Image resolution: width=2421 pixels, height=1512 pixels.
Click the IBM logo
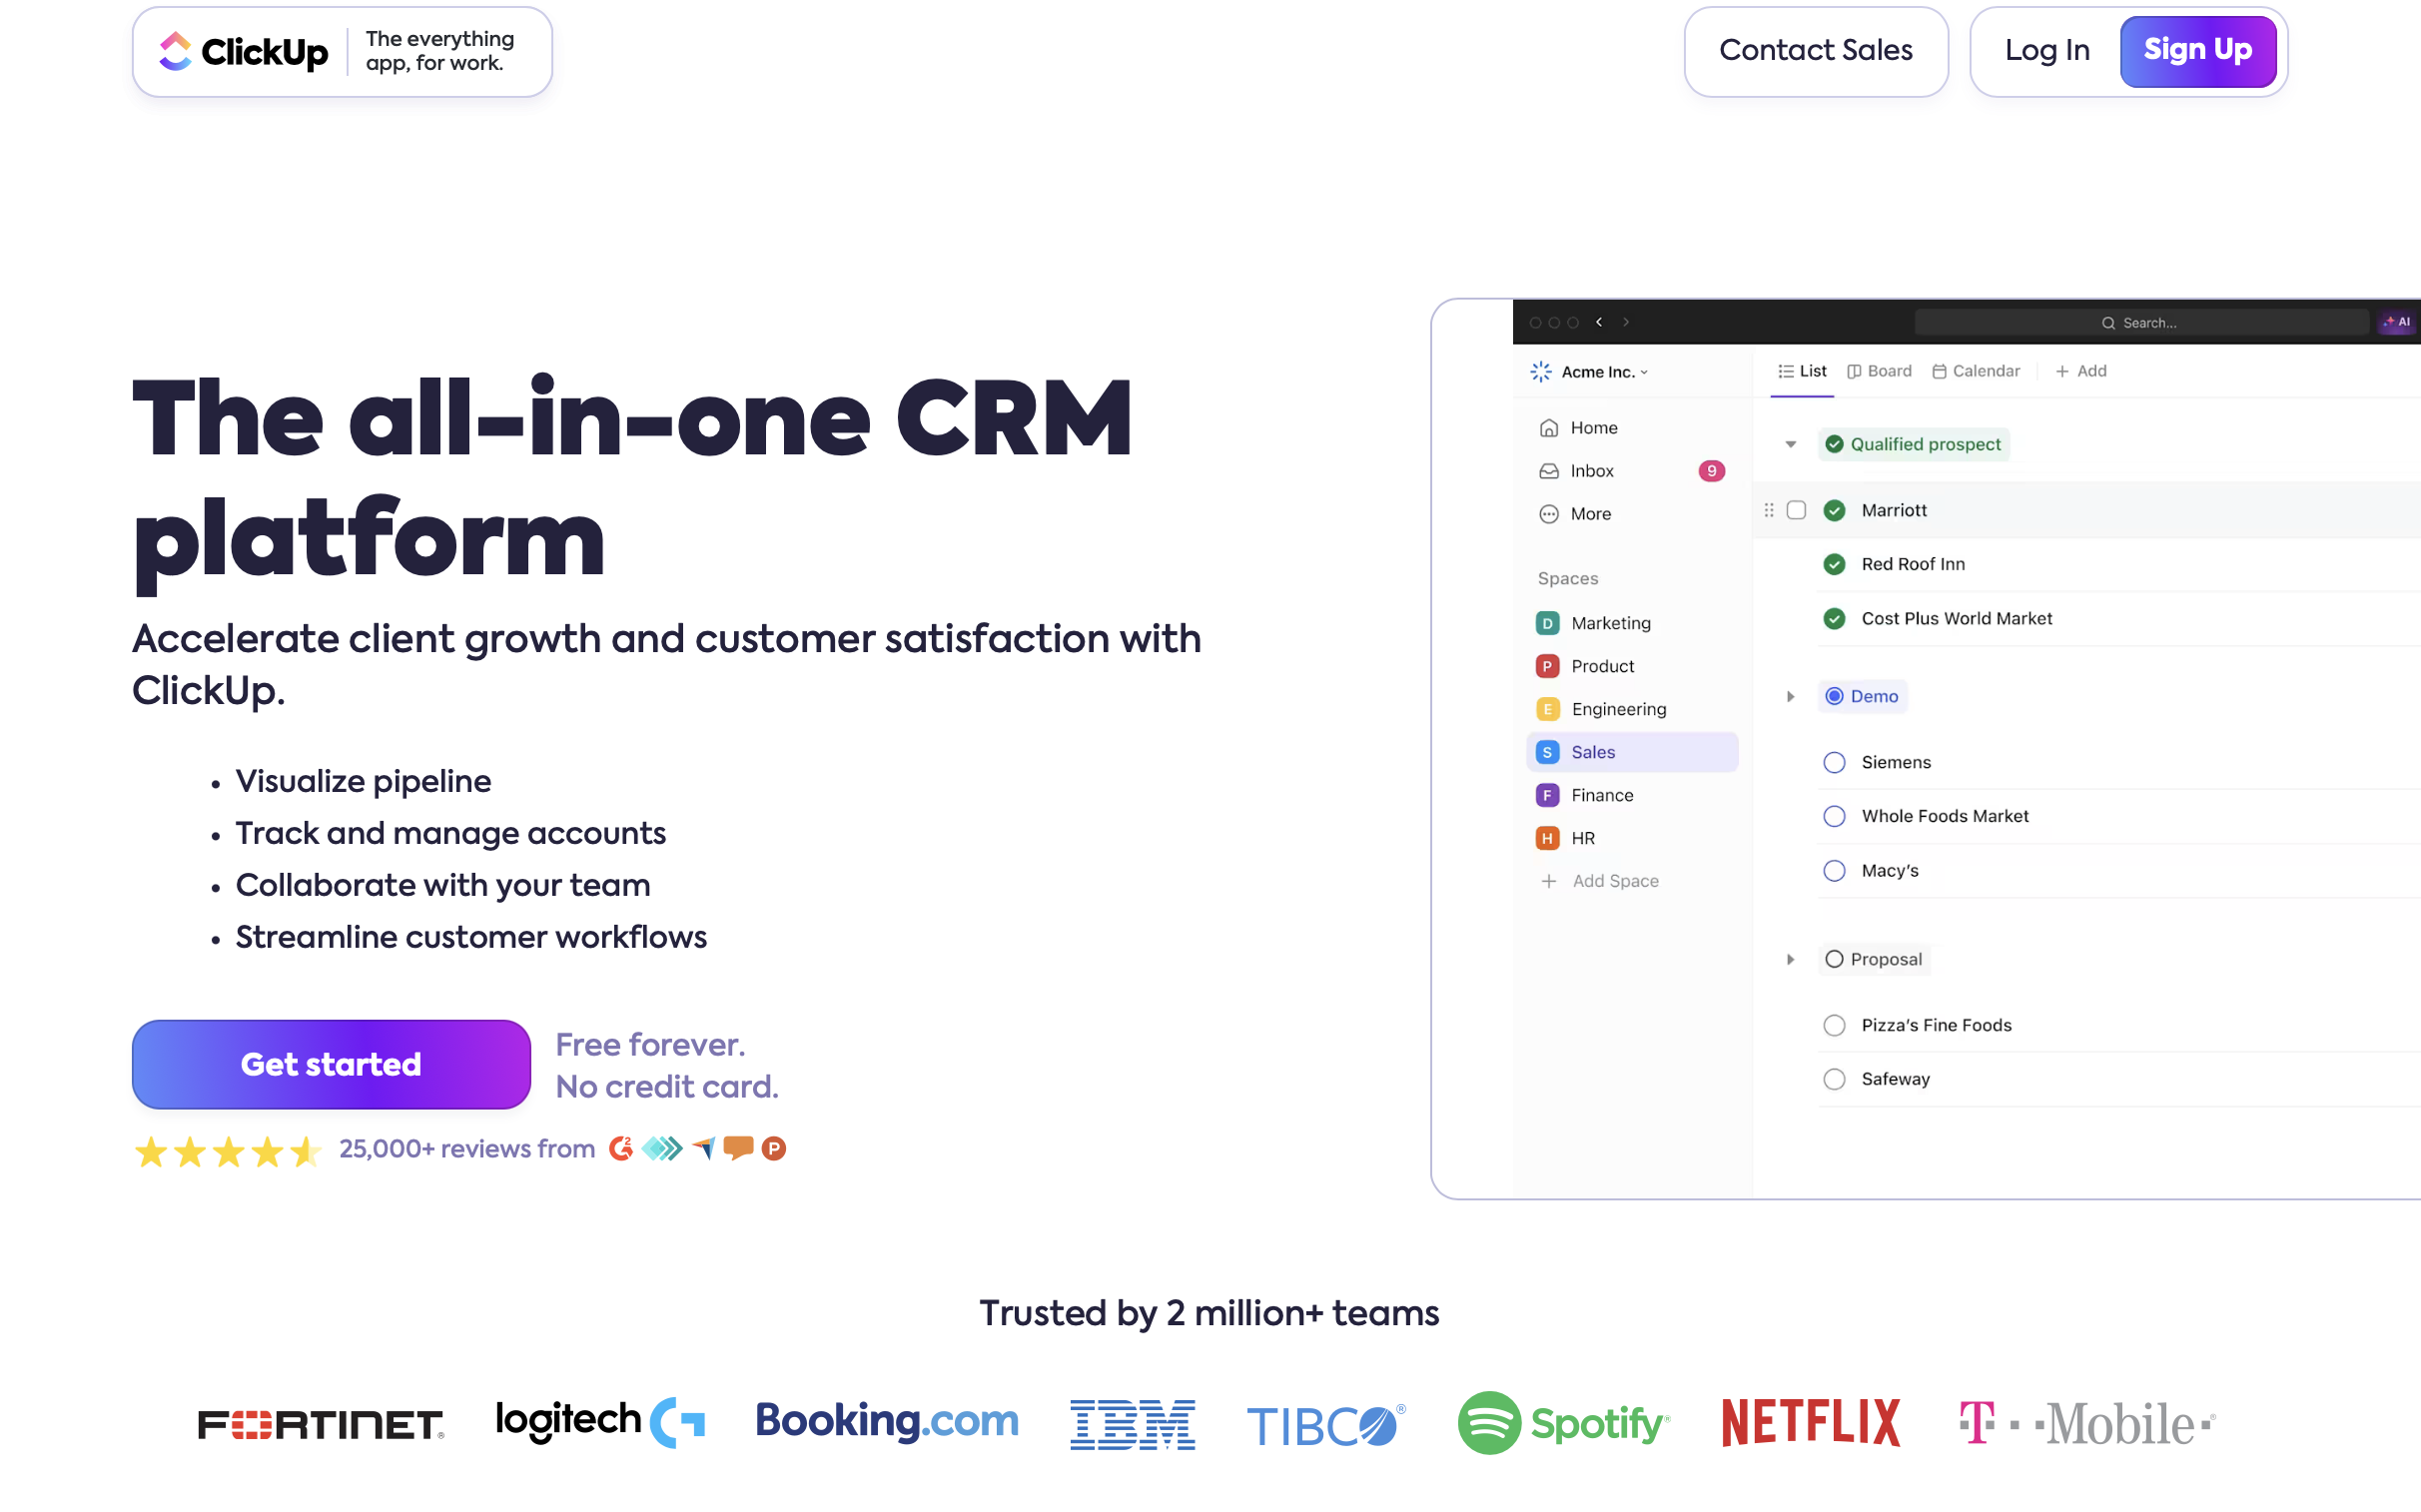coord(1132,1424)
